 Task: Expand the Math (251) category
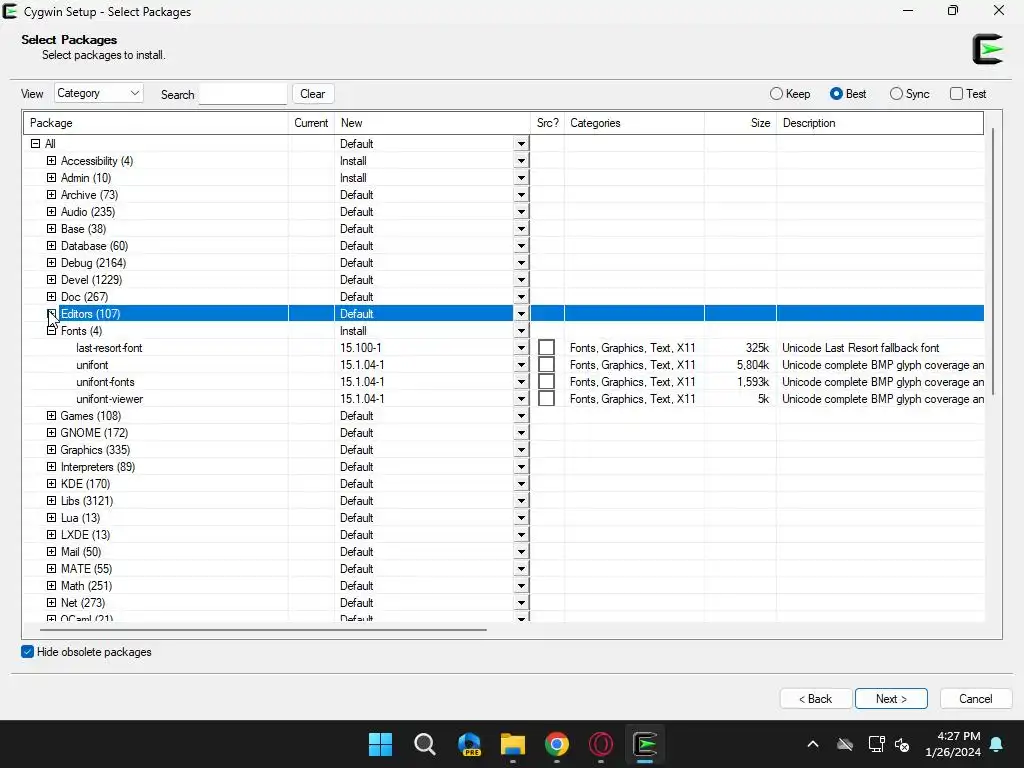(52, 585)
